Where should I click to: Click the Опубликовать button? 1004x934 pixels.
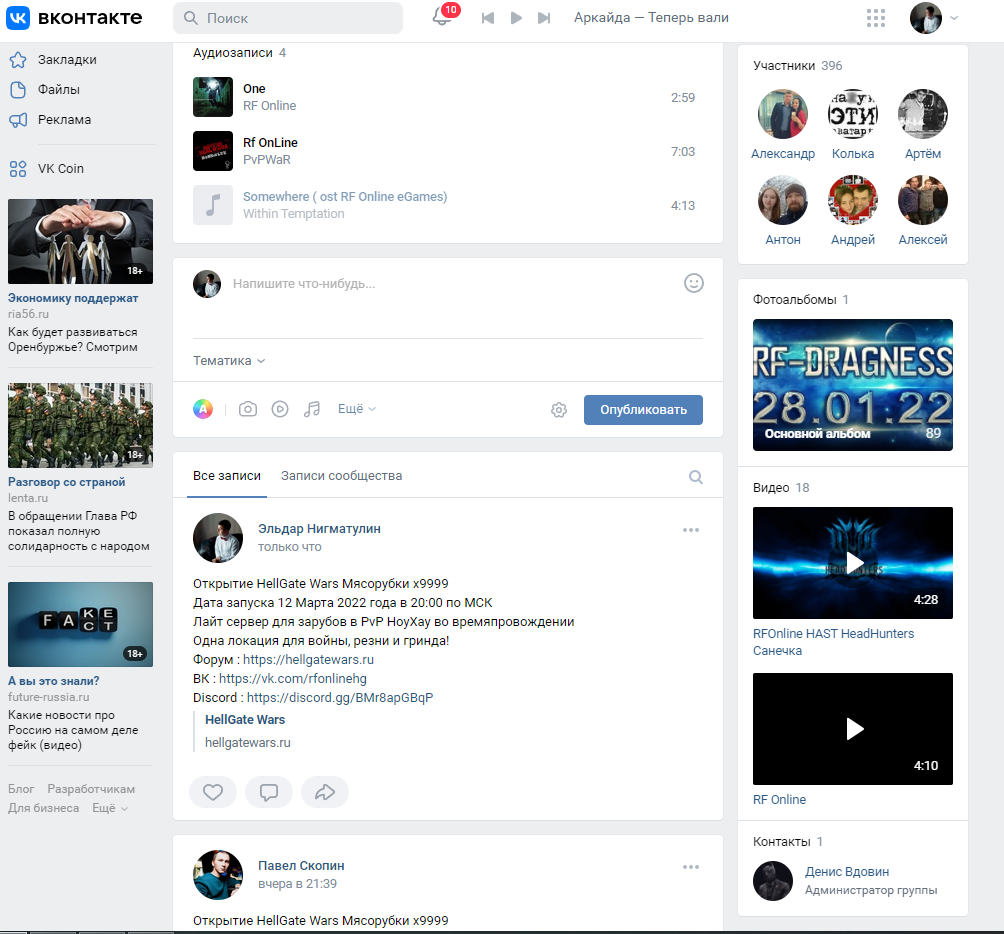[x=643, y=410]
